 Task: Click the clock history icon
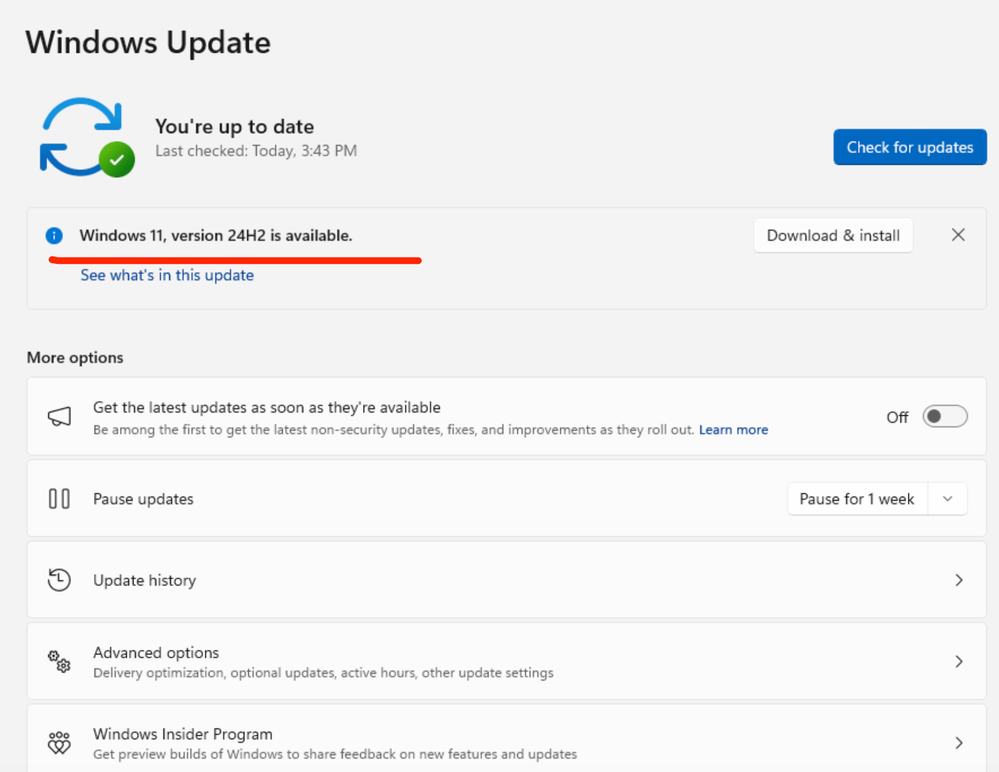[x=59, y=580]
